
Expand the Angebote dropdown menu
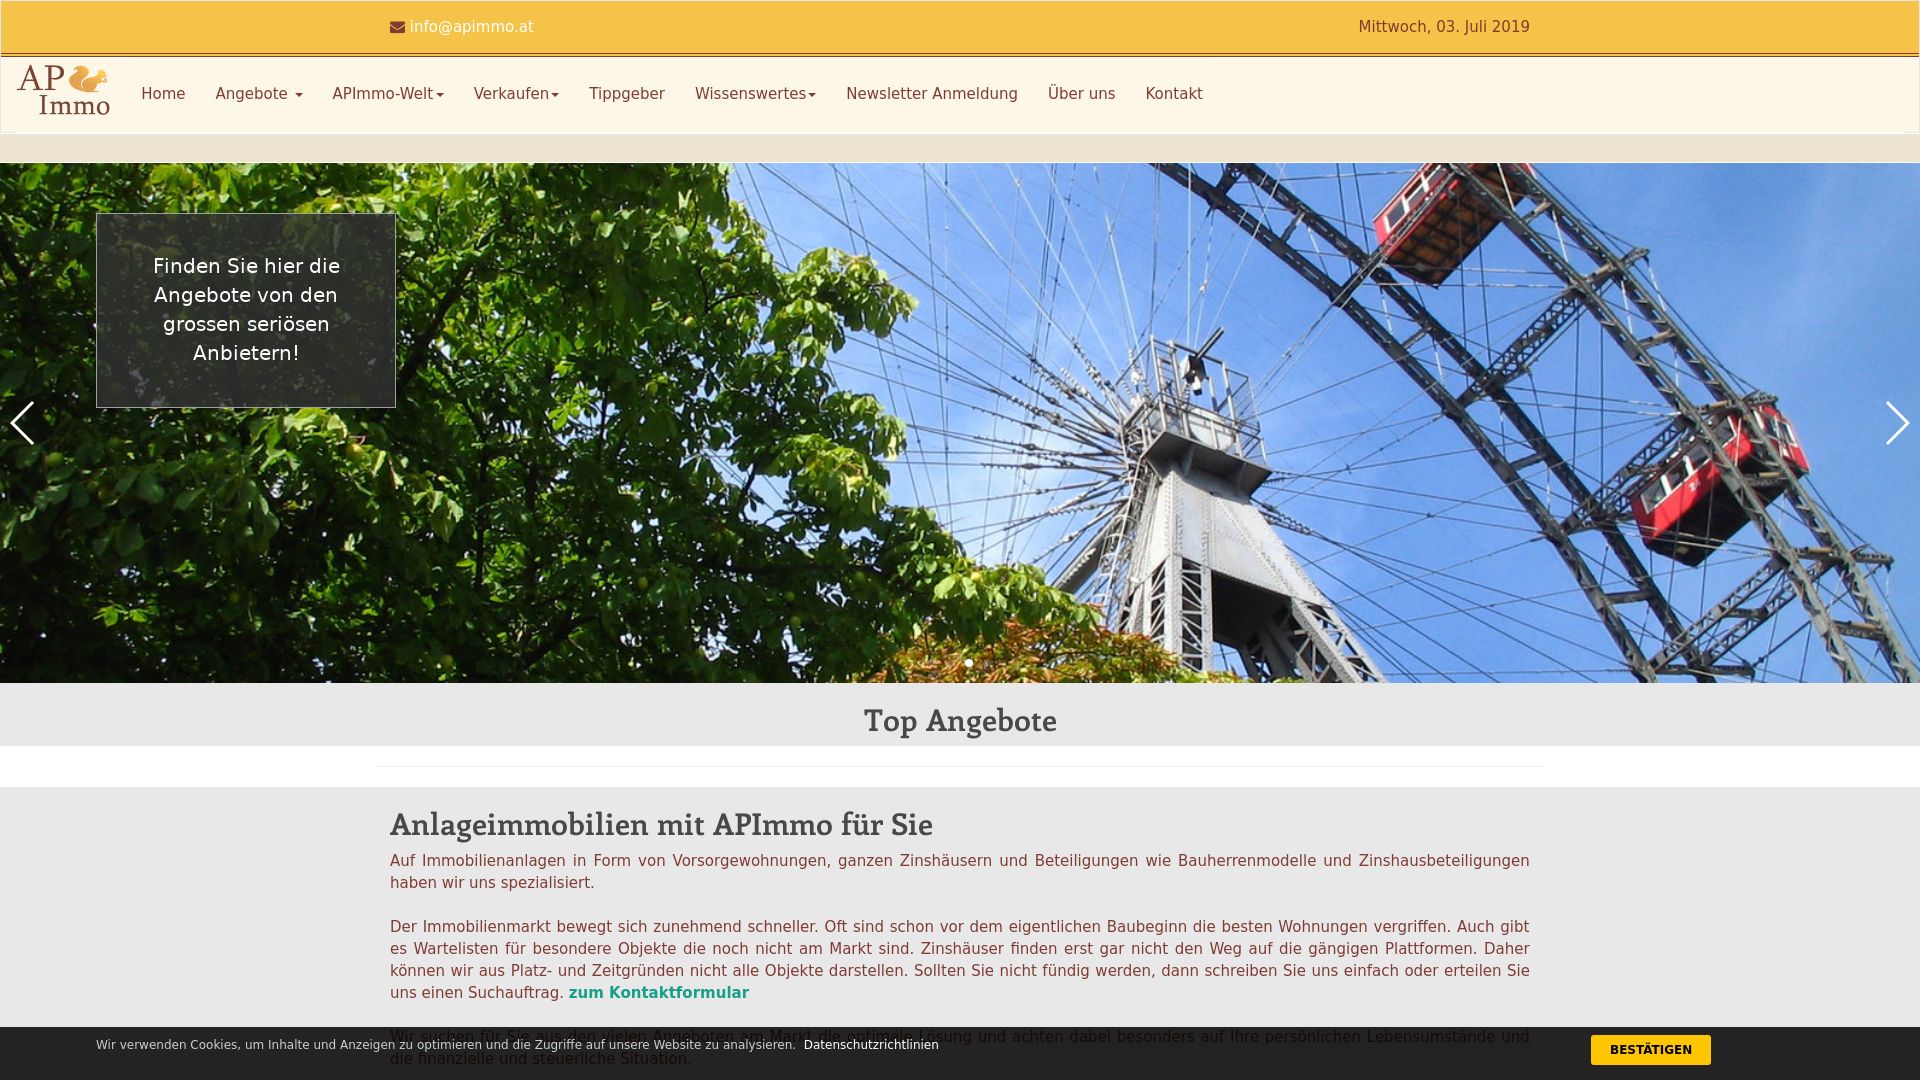tap(259, 94)
